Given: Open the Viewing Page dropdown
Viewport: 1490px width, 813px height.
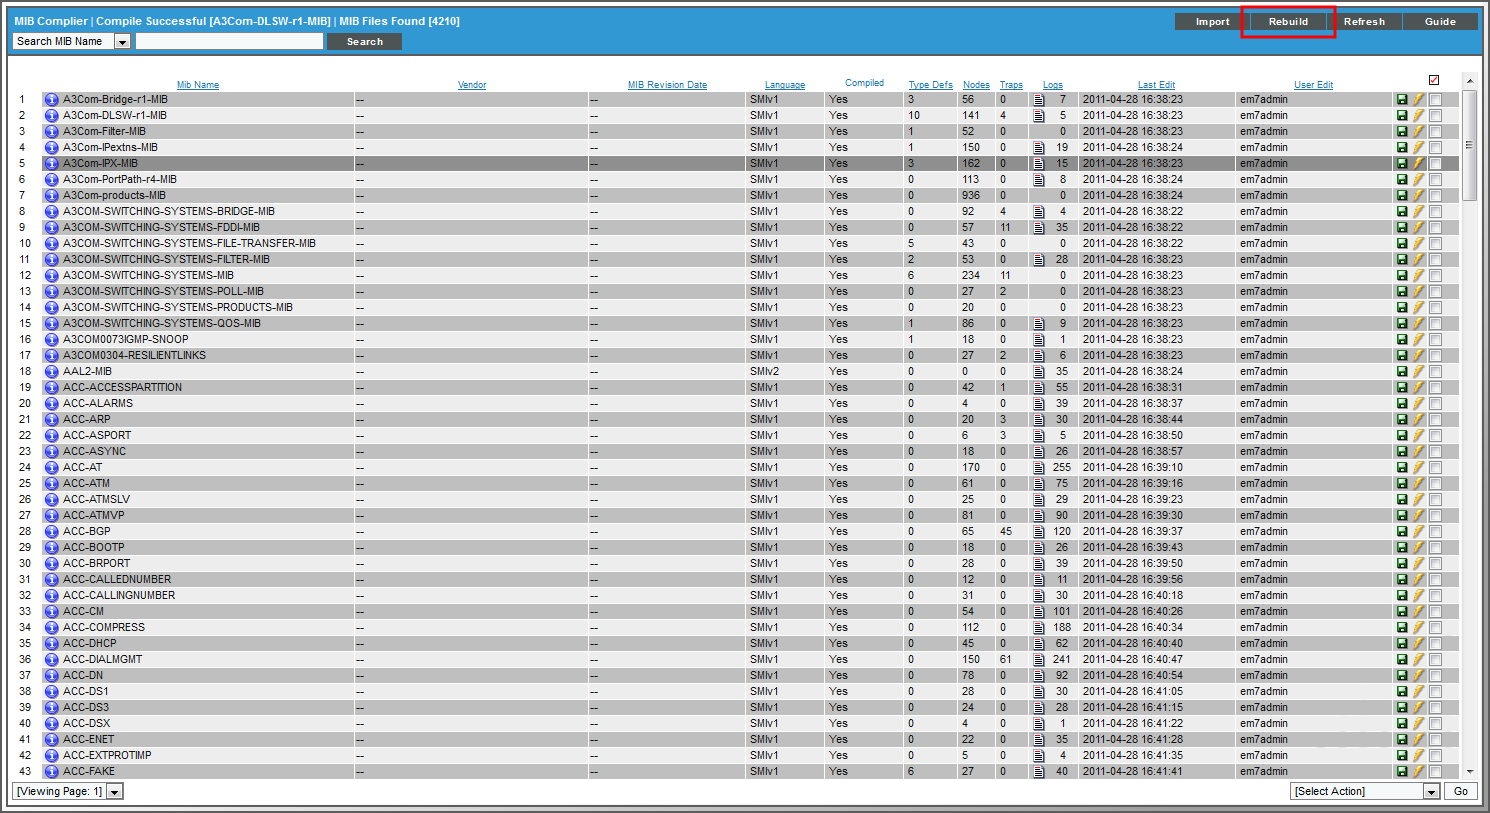Looking at the screenshot, I should click(x=113, y=791).
